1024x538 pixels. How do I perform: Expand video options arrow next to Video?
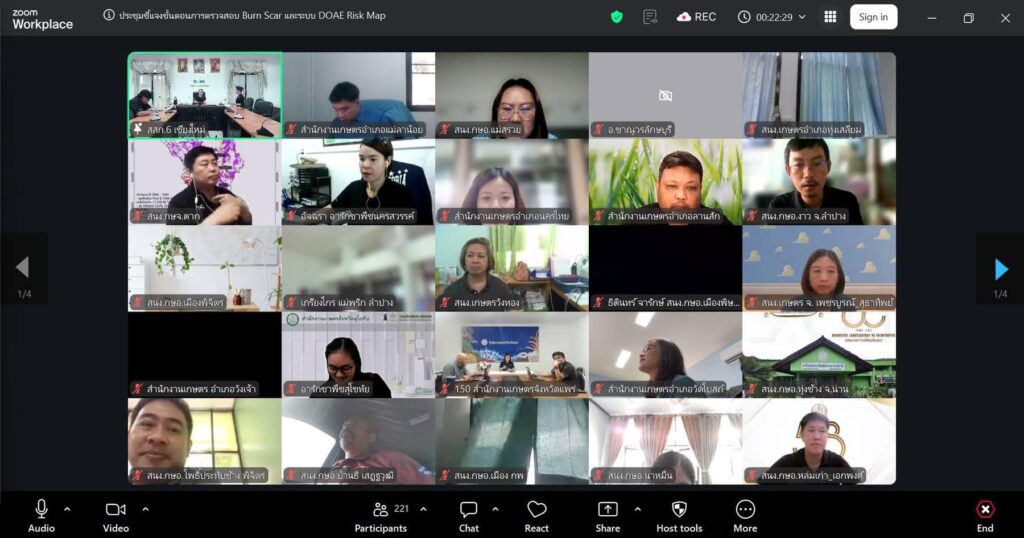145,509
